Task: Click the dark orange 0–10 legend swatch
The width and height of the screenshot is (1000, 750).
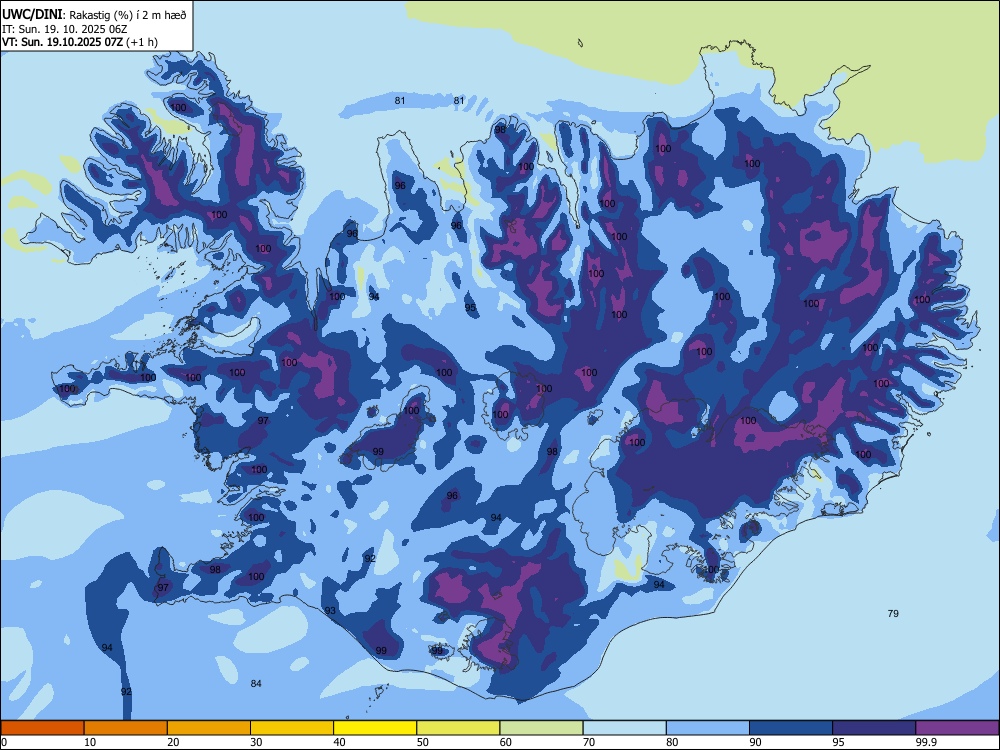Action: (42, 728)
